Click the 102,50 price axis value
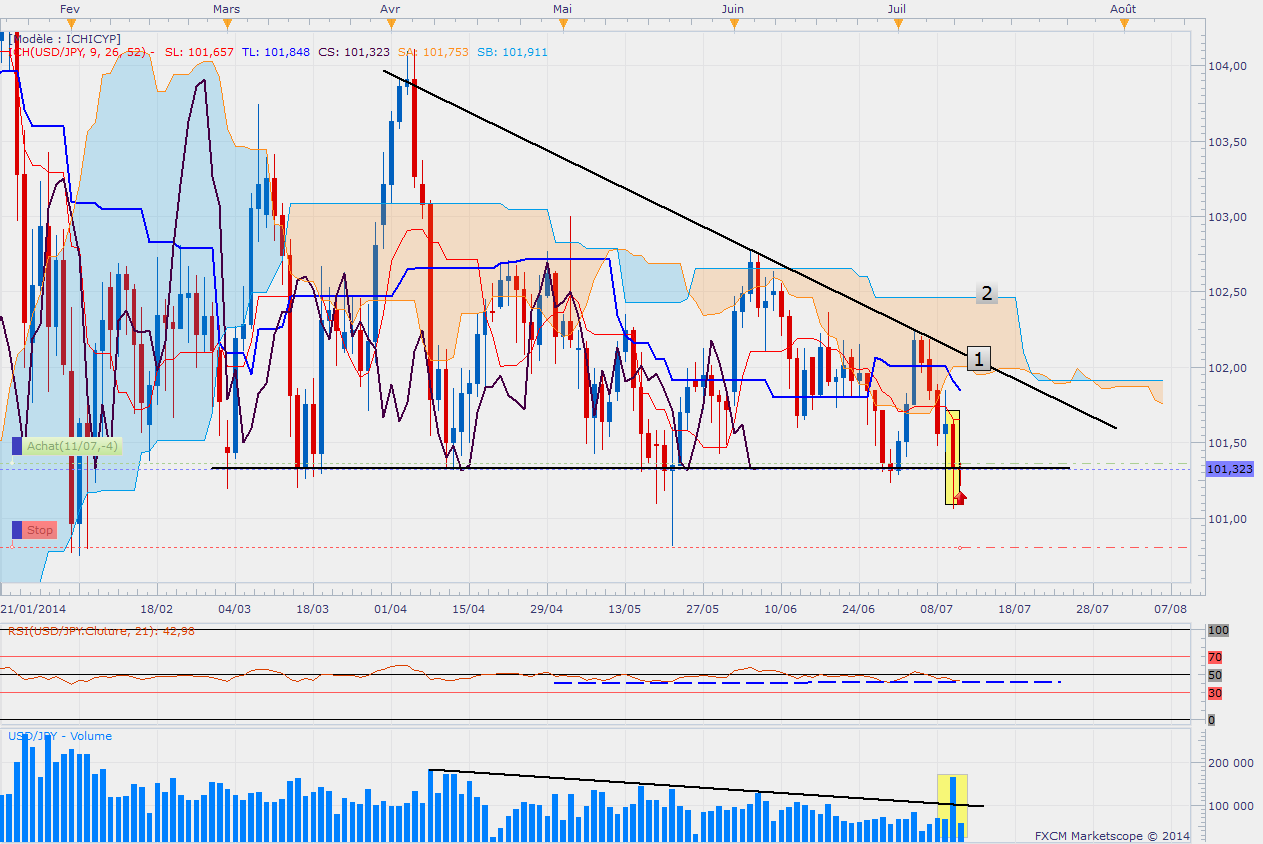Screen dimensions: 1263x844 click(x=1229, y=292)
